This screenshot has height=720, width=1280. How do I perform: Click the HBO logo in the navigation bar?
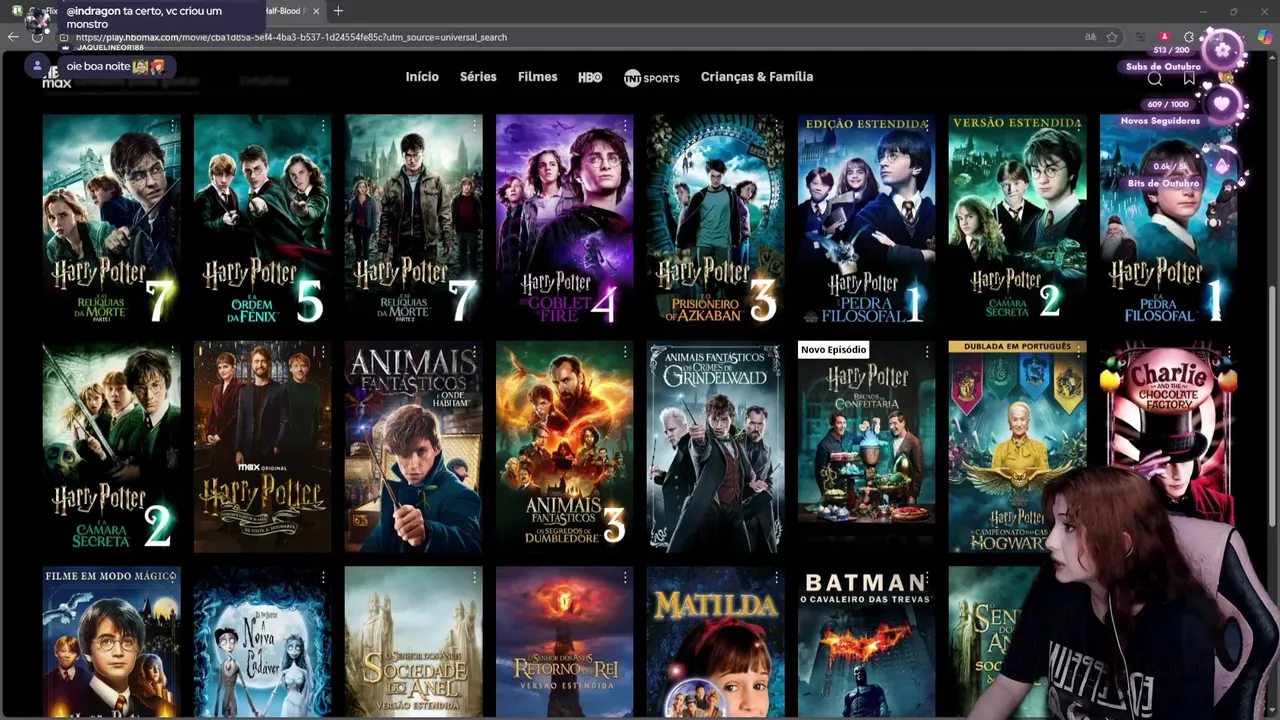point(590,77)
